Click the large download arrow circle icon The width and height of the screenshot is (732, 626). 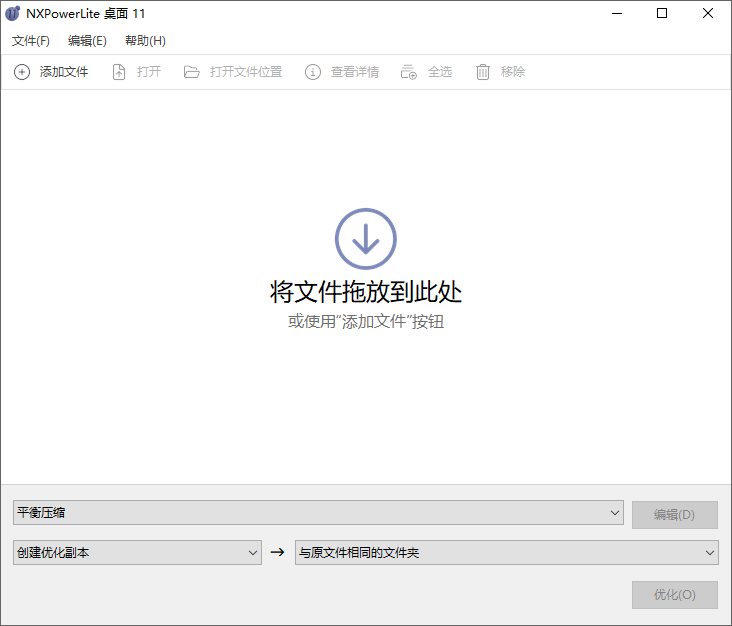pyautogui.click(x=366, y=239)
